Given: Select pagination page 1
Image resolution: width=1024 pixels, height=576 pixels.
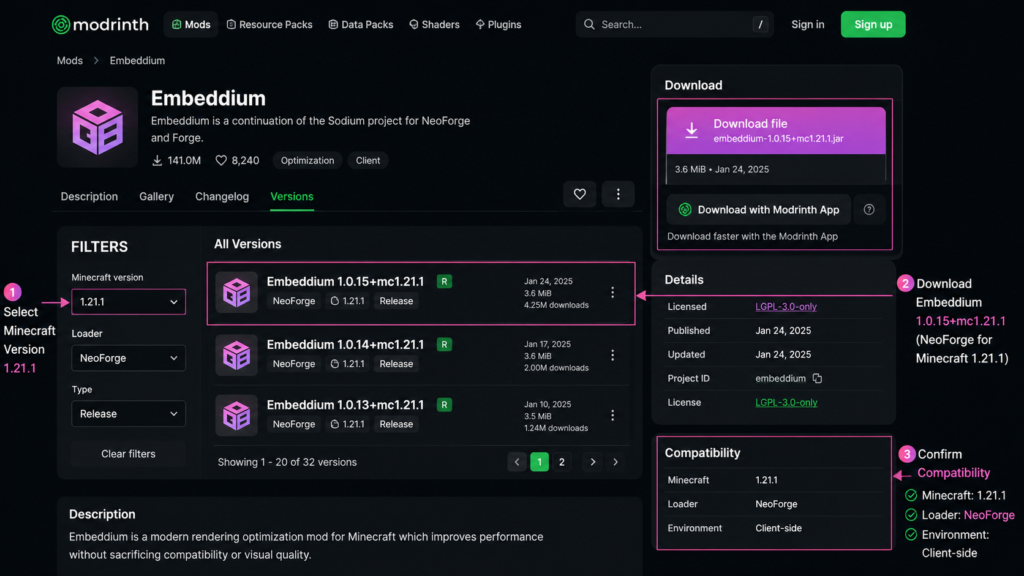Looking at the screenshot, I should 539,462.
